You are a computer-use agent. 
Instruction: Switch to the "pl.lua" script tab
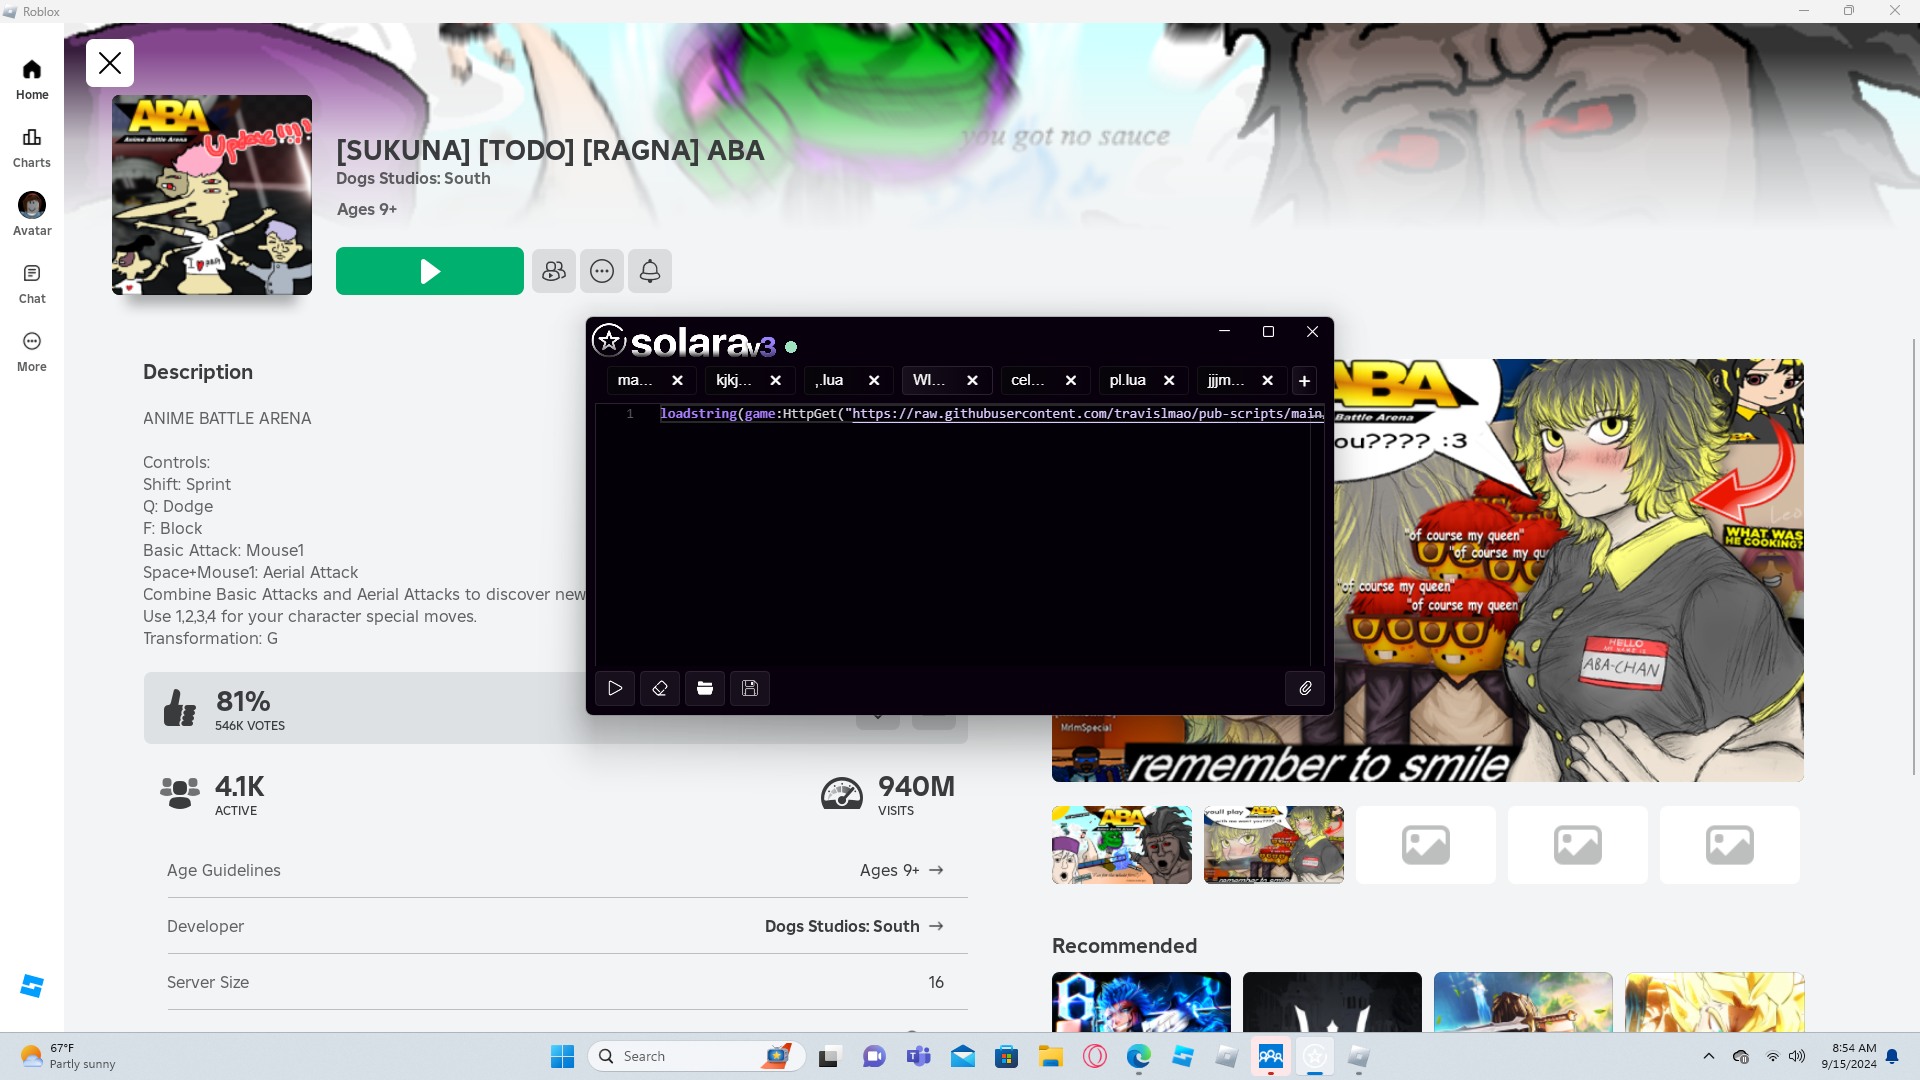click(x=1128, y=380)
